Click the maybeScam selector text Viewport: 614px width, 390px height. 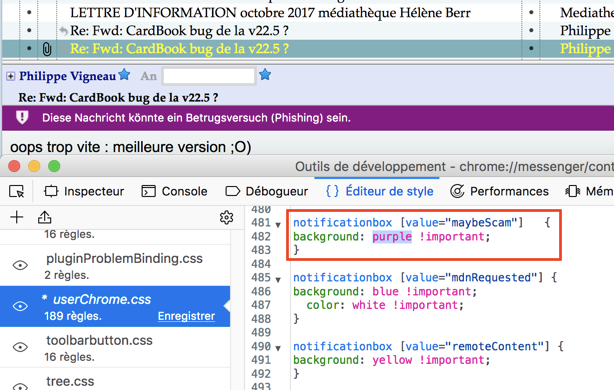point(408,223)
